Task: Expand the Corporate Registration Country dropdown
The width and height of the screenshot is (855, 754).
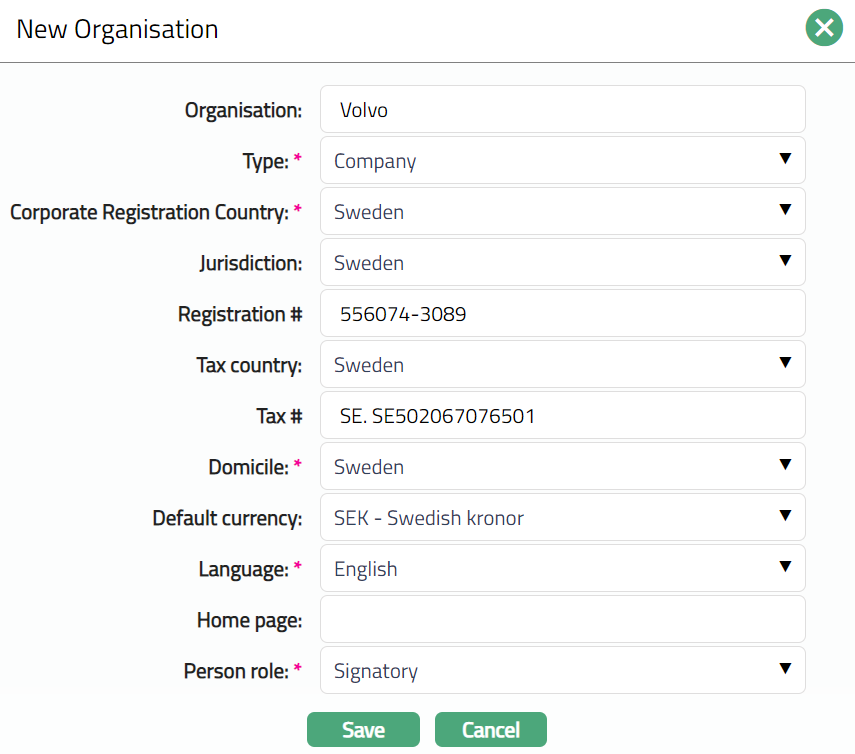Action: pos(562,211)
